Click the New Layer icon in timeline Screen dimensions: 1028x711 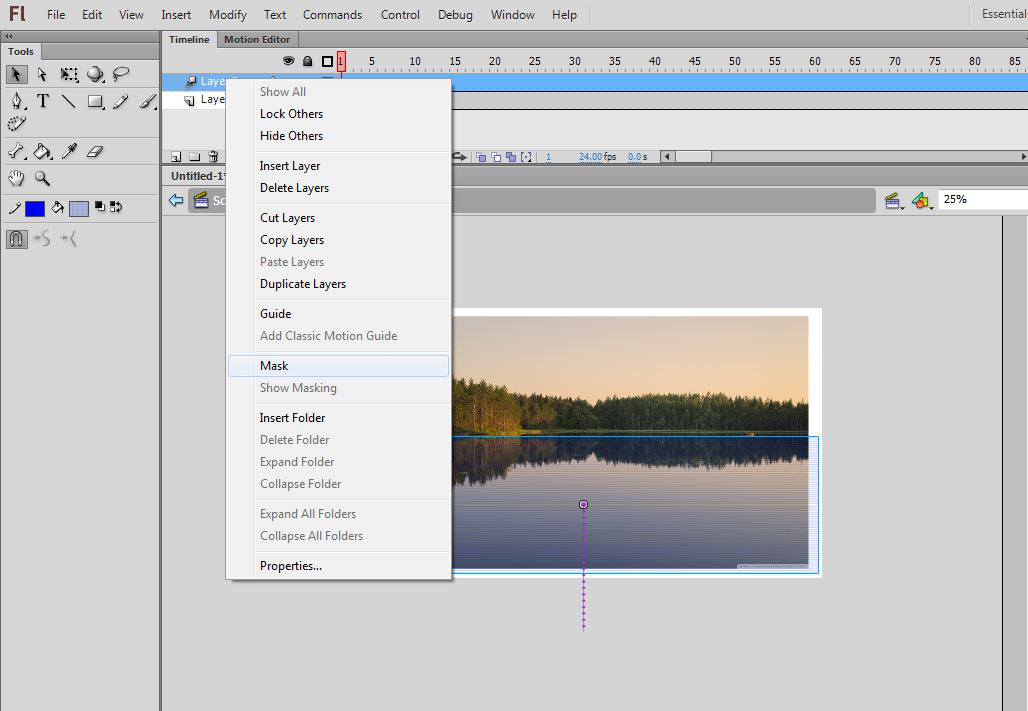click(176, 157)
